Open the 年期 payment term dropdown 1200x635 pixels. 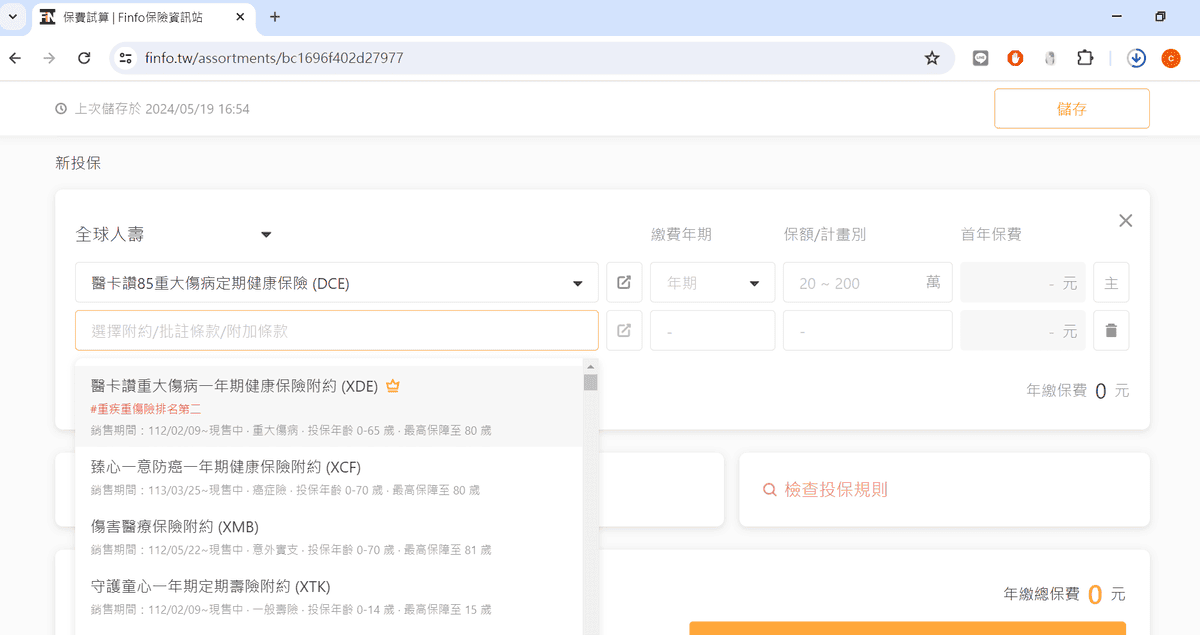712,283
